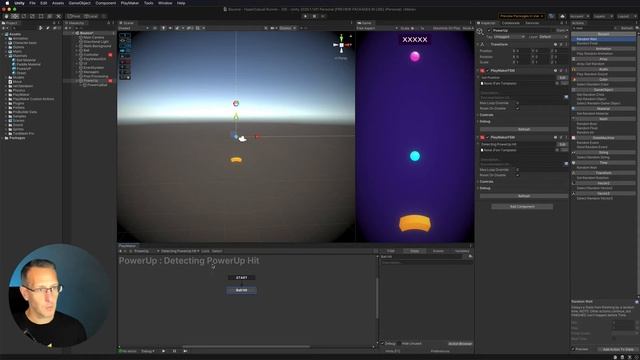This screenshot has height=360, width=640.
Task: Select Ball Material asset
Action: point(25,60)
